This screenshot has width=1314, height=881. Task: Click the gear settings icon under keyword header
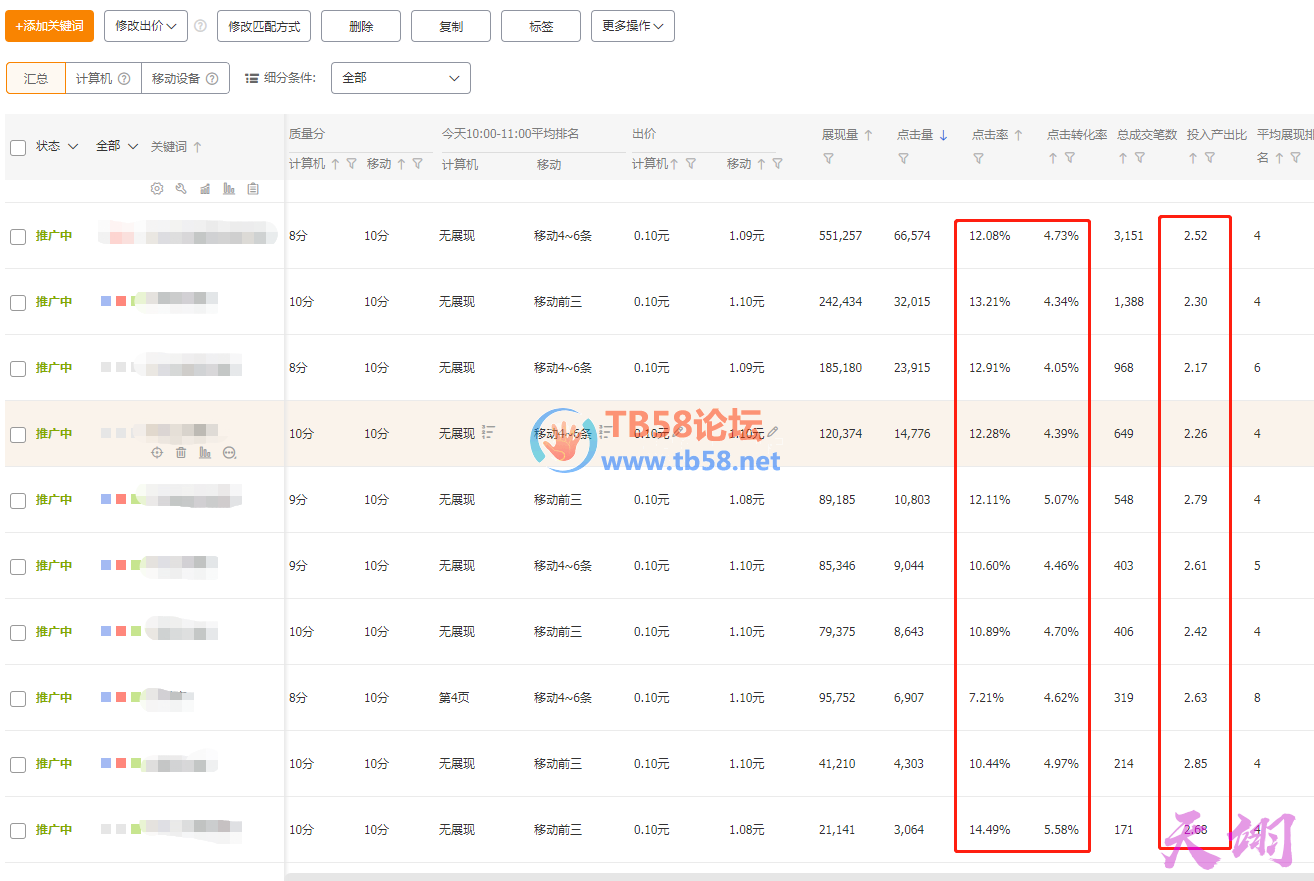coord(157,188)
